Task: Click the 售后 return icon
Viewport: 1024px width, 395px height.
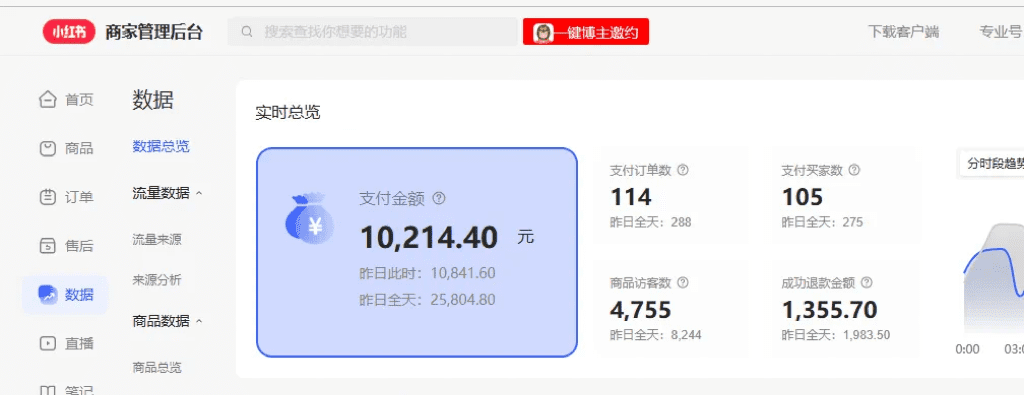Action: (x=47, y=245)
